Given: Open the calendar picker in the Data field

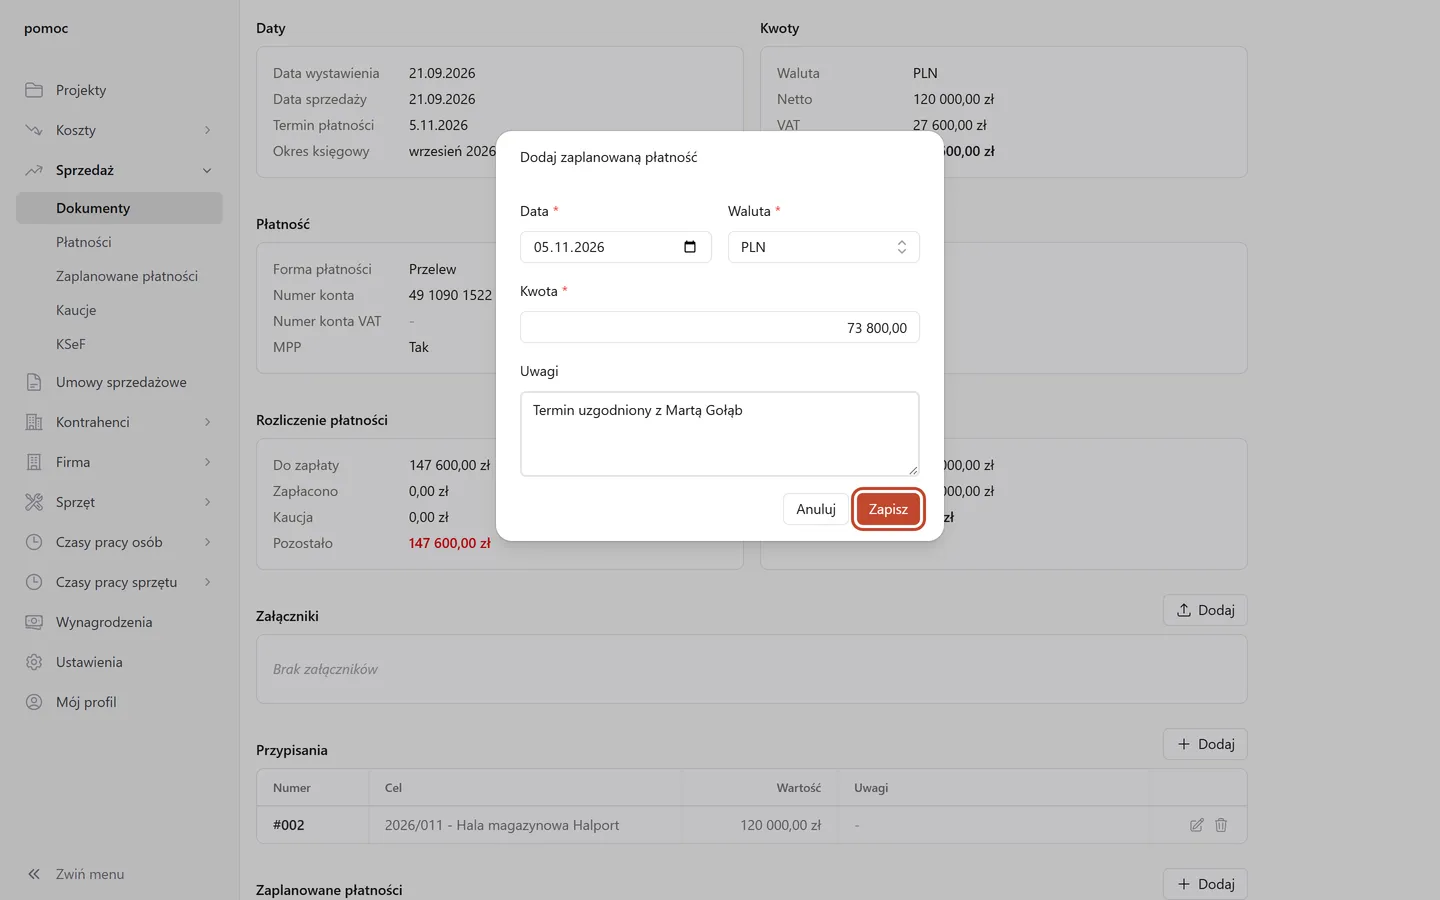Looking at the screenshot, I should pyautogui.click(x=690, y=247).
